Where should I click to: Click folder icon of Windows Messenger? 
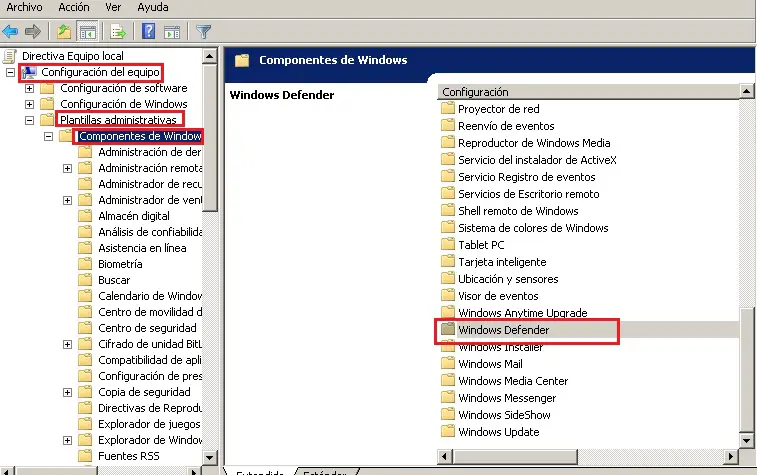click(448, 397)
